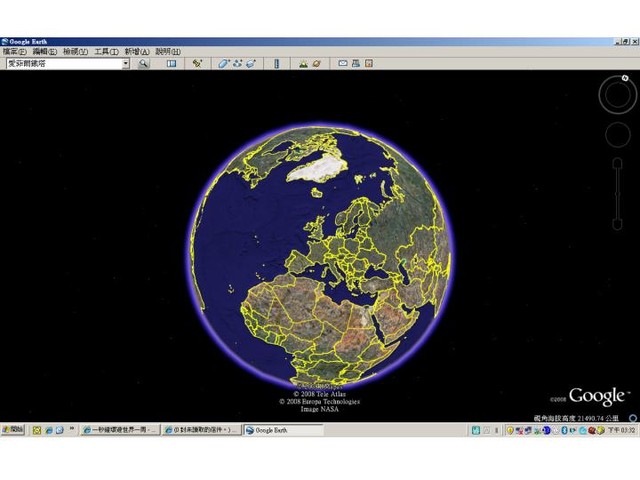This screenshot has height=480, width=640.
Task: Expand the search history dropdown arrow
Action: click(126, 64)
